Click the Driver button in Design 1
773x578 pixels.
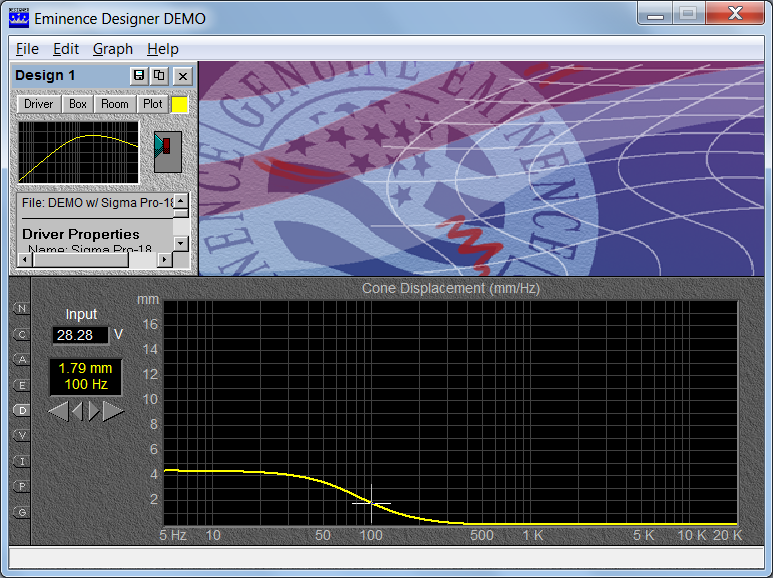(x=38, y=104)
